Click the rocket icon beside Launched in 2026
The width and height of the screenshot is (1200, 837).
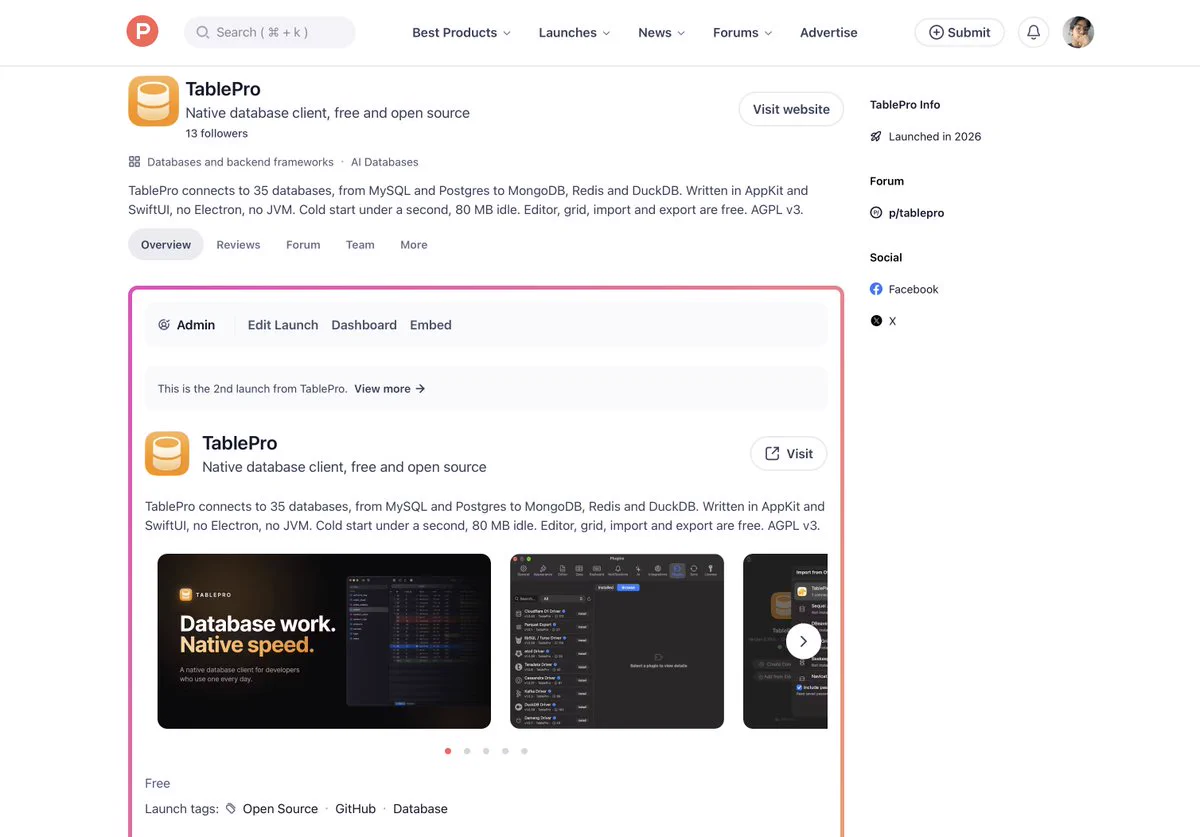point(876,137)
